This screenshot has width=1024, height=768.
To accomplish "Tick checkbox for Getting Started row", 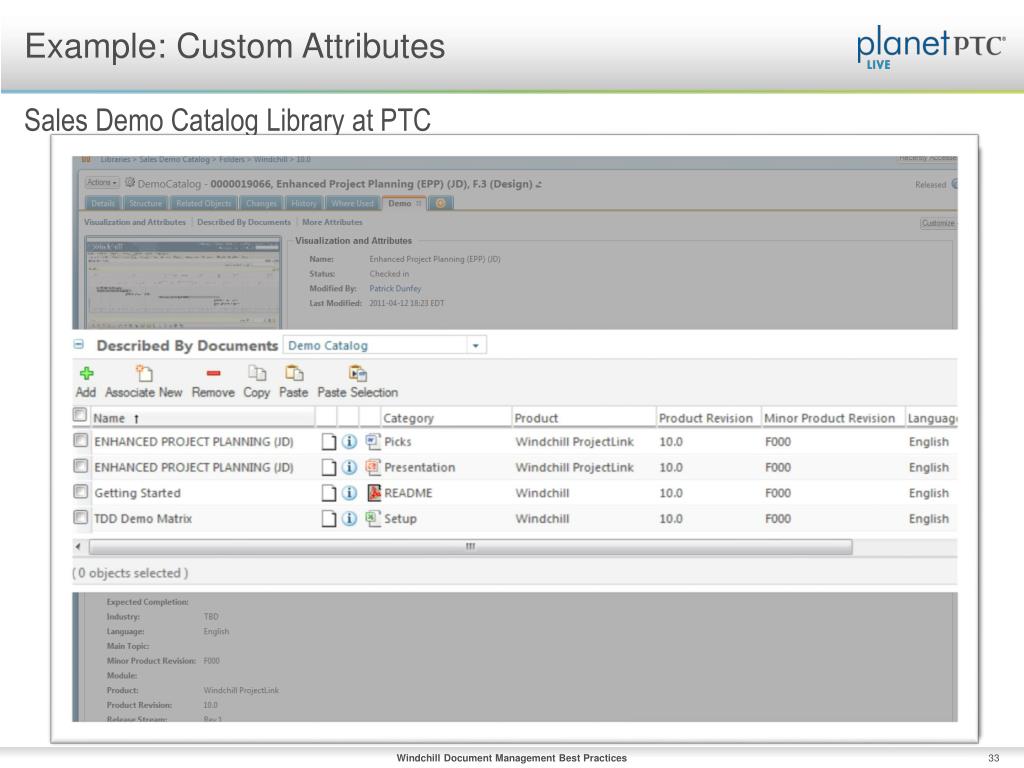I will 80,492.
